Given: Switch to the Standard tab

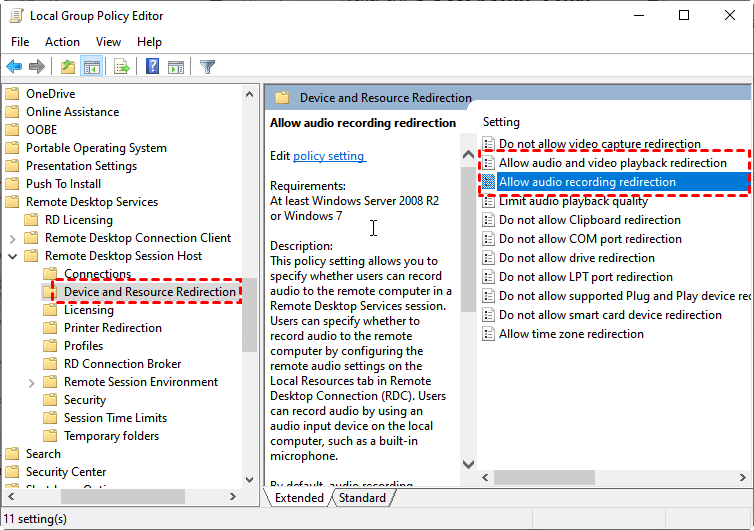Looking at the screenshot, I should pyautogui.click(x=362, y=497).
